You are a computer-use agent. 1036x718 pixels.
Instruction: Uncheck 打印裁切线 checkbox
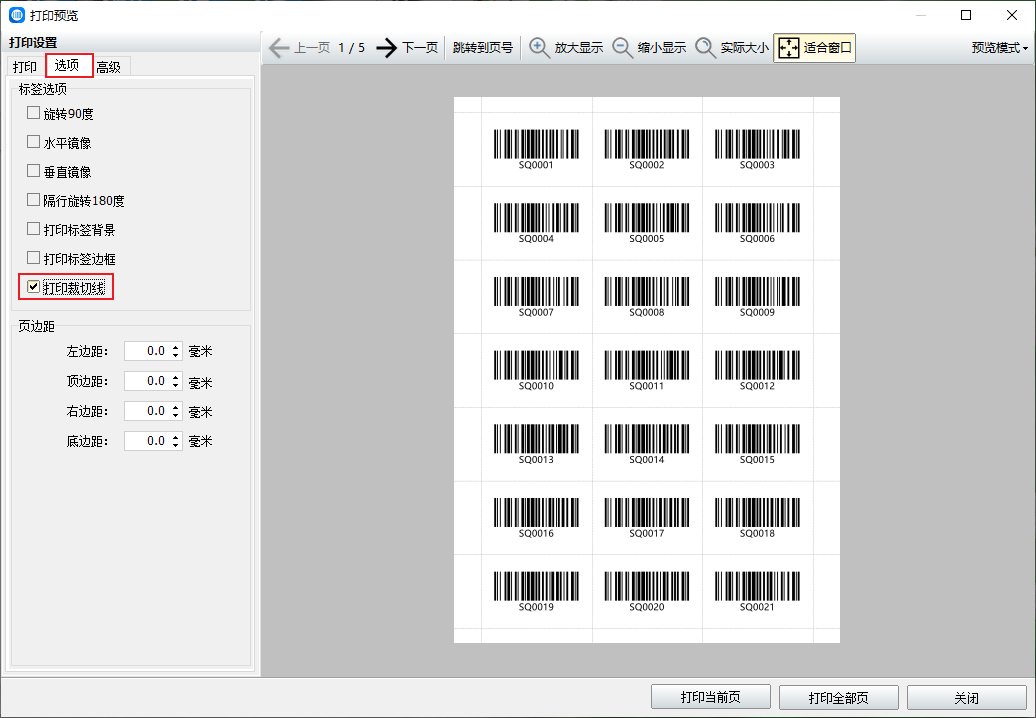(34, 287)
